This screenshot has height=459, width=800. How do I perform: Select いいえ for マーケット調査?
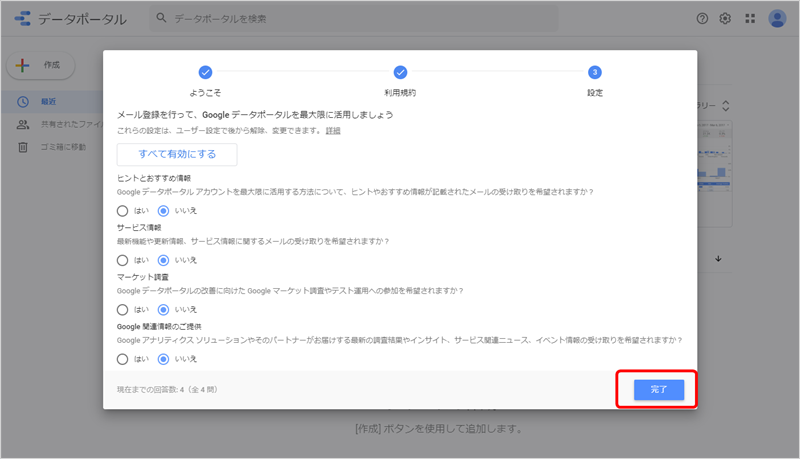(163, 310)
